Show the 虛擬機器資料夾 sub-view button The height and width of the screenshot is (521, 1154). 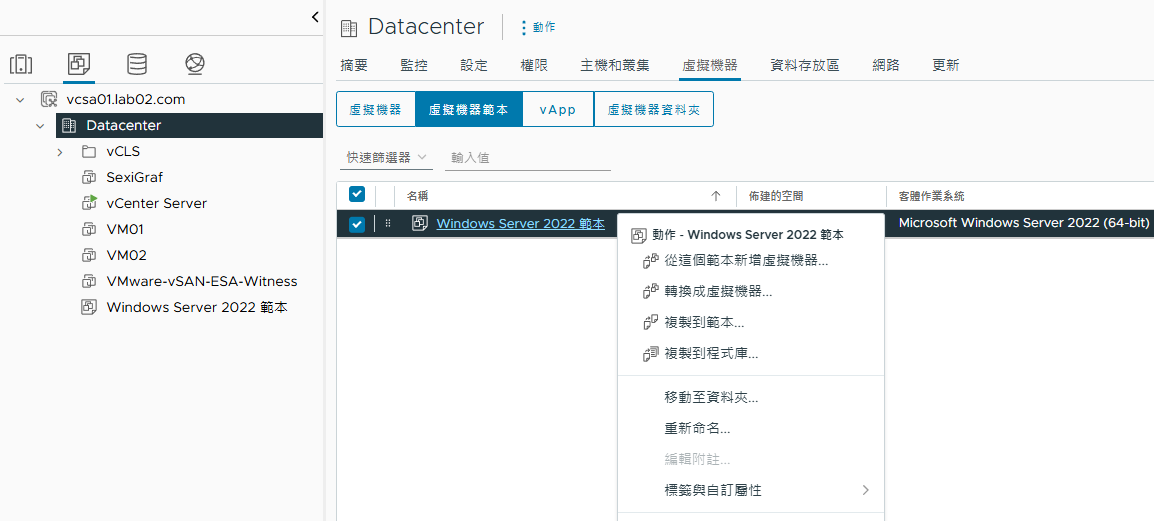pos(654,110)
